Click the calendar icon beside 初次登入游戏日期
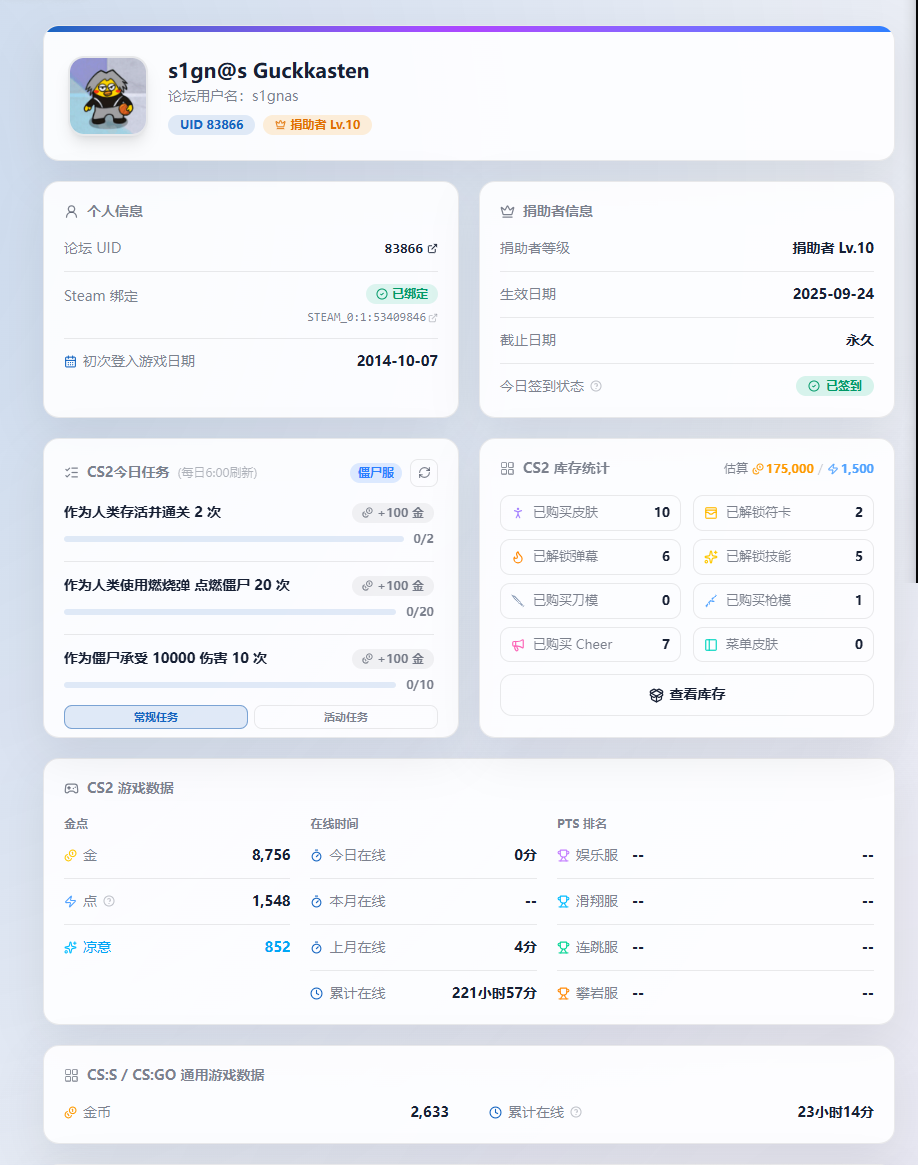Viewport: 918px width, 1165px height. point(71,362)
